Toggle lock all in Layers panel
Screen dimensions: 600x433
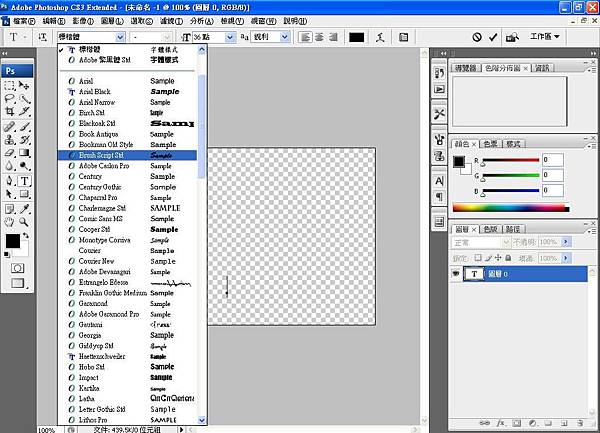coord(508,258)
